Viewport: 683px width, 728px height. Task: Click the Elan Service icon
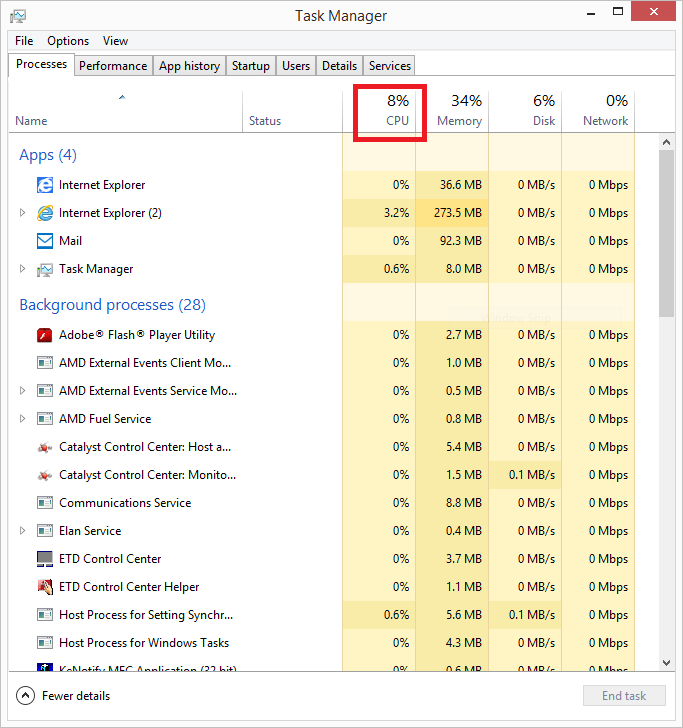pyautogui.click(x=45, y=531)
